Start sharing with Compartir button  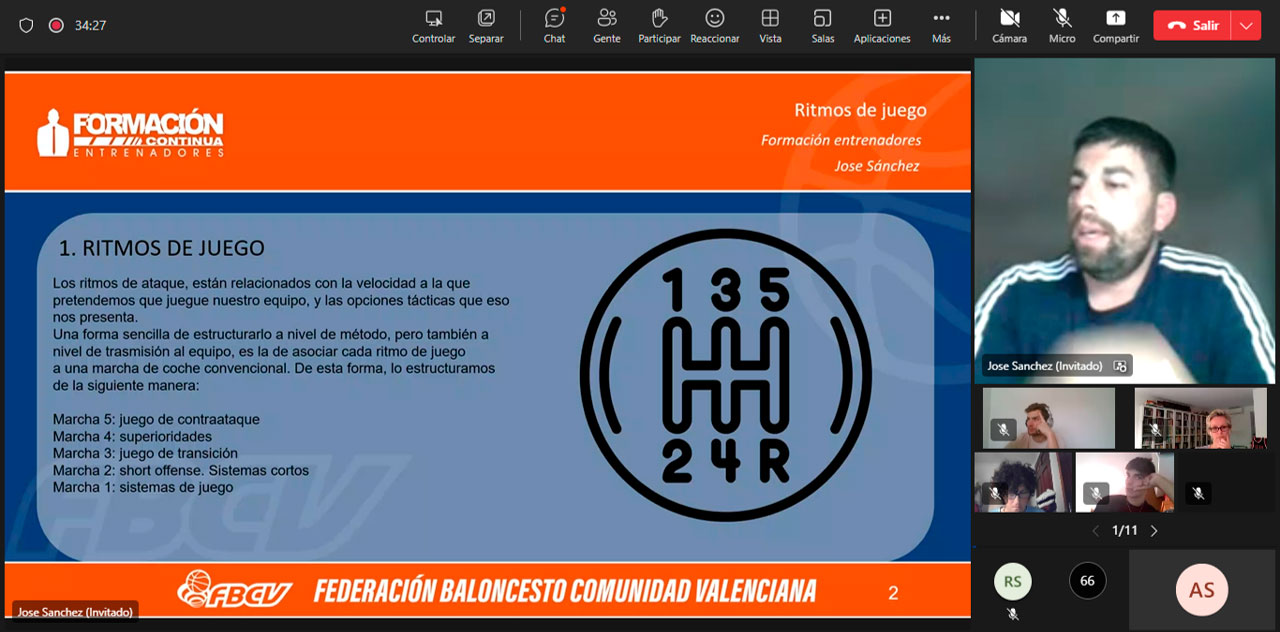point(1115,26)
